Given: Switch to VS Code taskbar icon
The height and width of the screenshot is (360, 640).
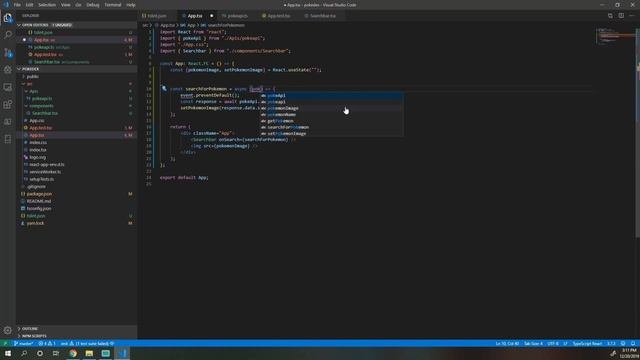Looking at the screenshot, I should pos(122,353).
